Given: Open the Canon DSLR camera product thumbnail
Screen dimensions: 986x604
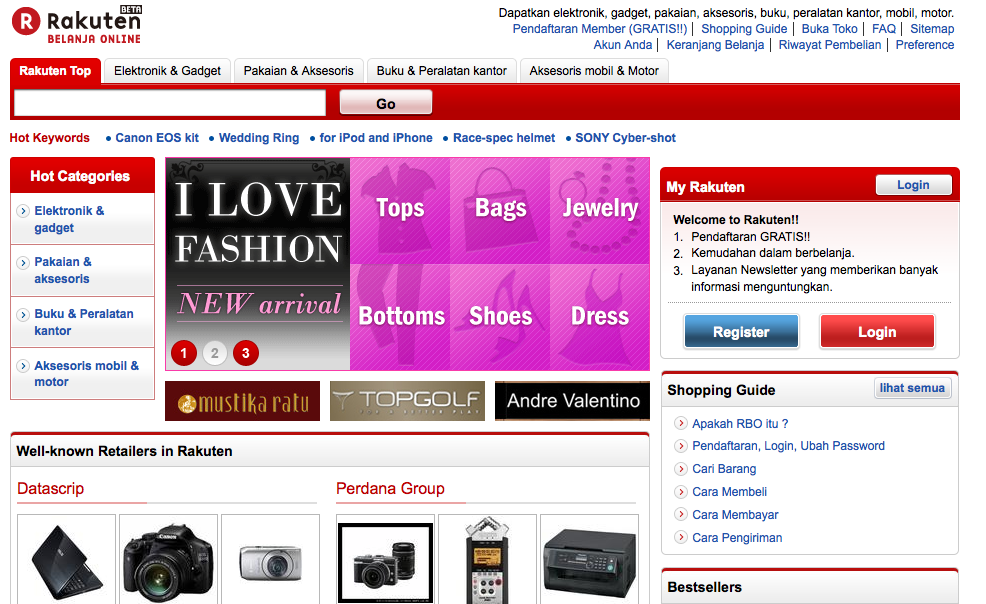Looking at the screenshot, I should click(x=169, y=559).
